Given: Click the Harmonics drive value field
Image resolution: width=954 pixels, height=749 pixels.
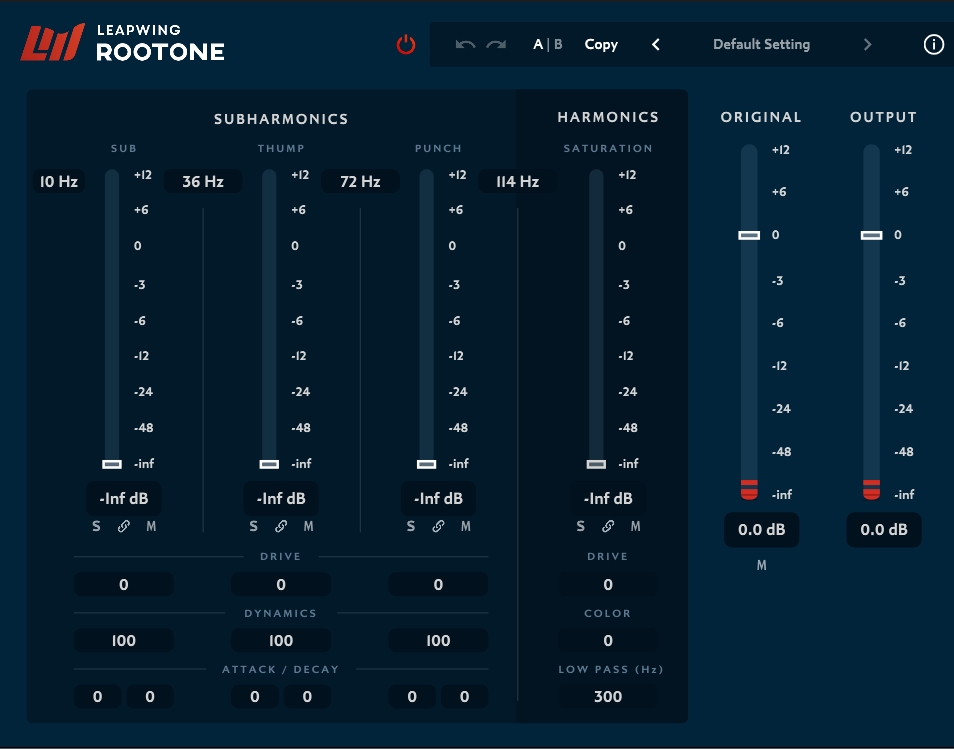Looking at the screenshot, I should tap(608, 585).
